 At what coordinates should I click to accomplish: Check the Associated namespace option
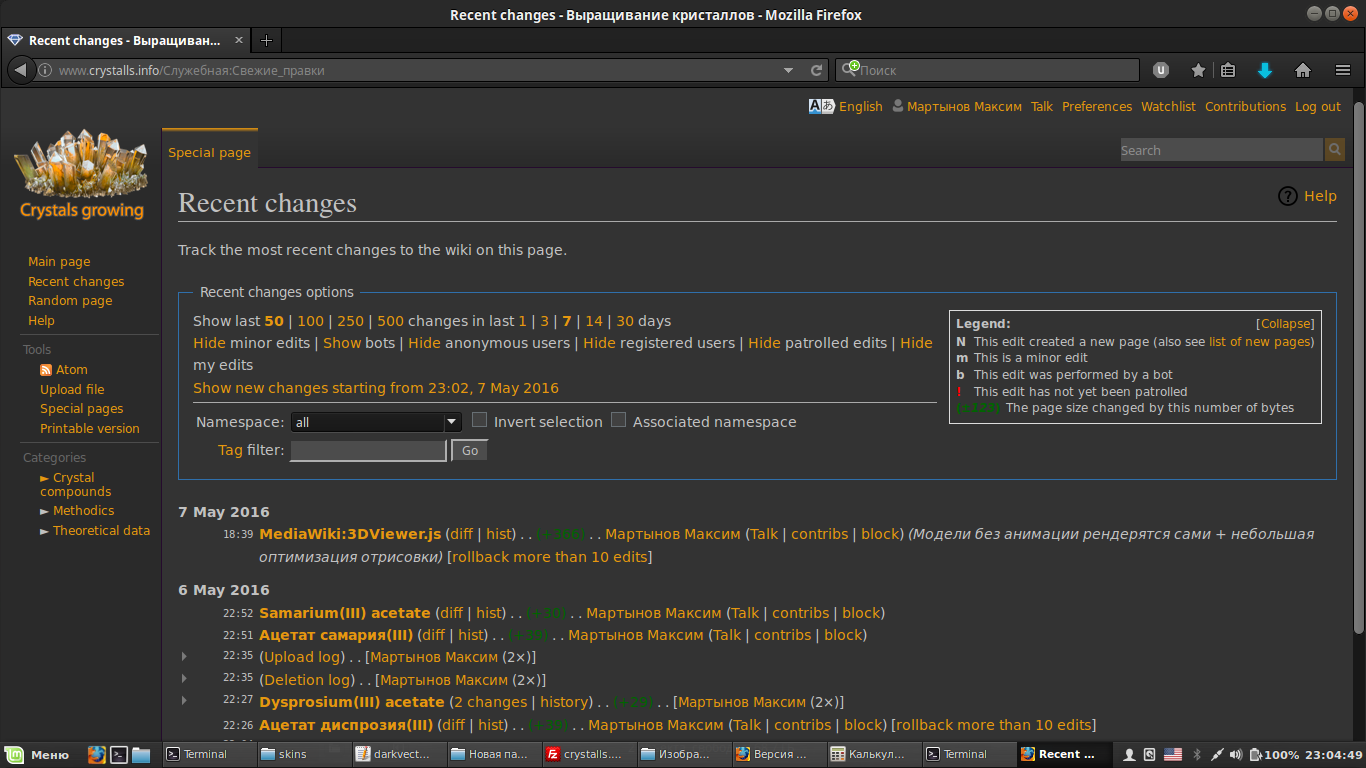point(618,419)
